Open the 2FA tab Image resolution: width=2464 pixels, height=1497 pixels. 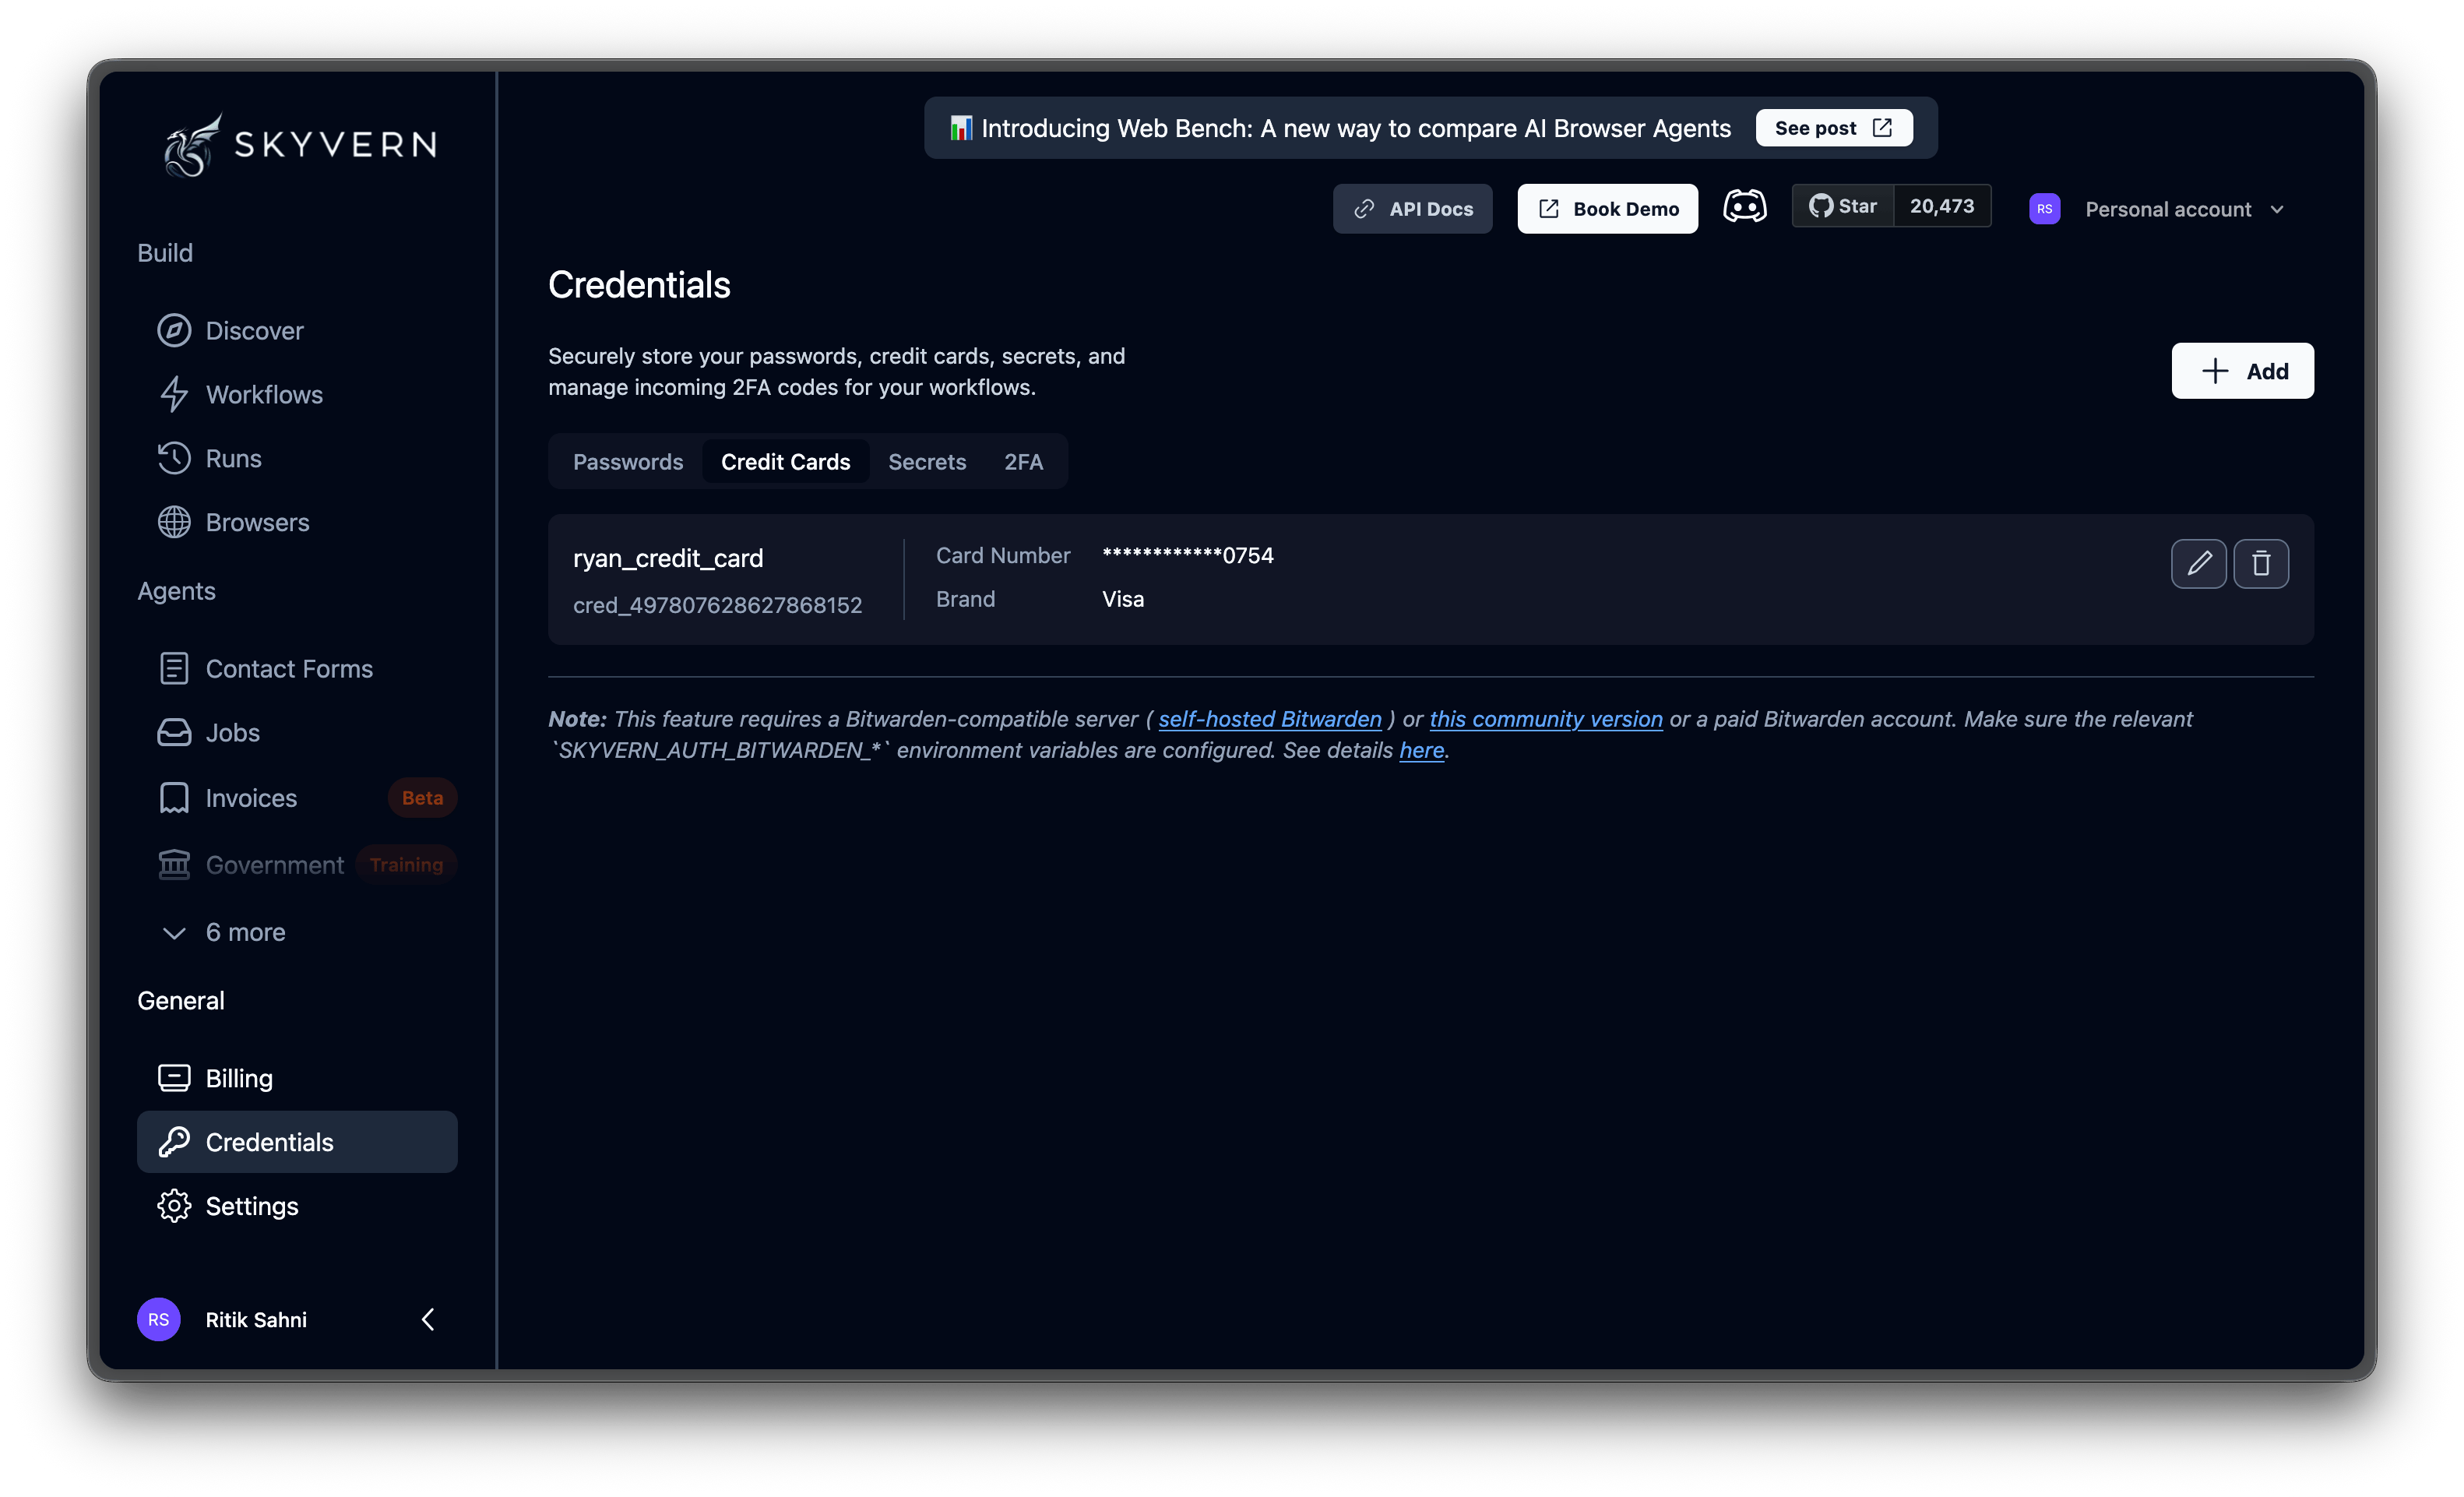(x=1023, y=461)
